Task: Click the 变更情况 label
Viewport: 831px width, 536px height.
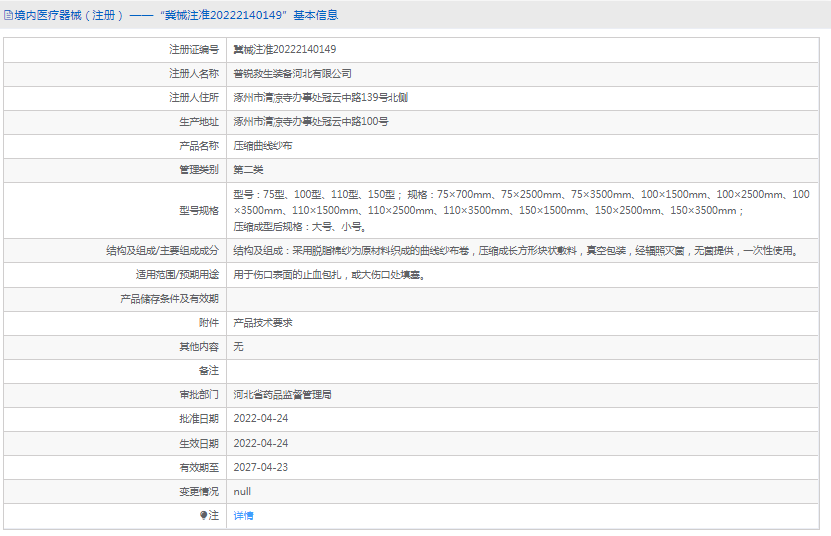Action: [x=199, y=491]
